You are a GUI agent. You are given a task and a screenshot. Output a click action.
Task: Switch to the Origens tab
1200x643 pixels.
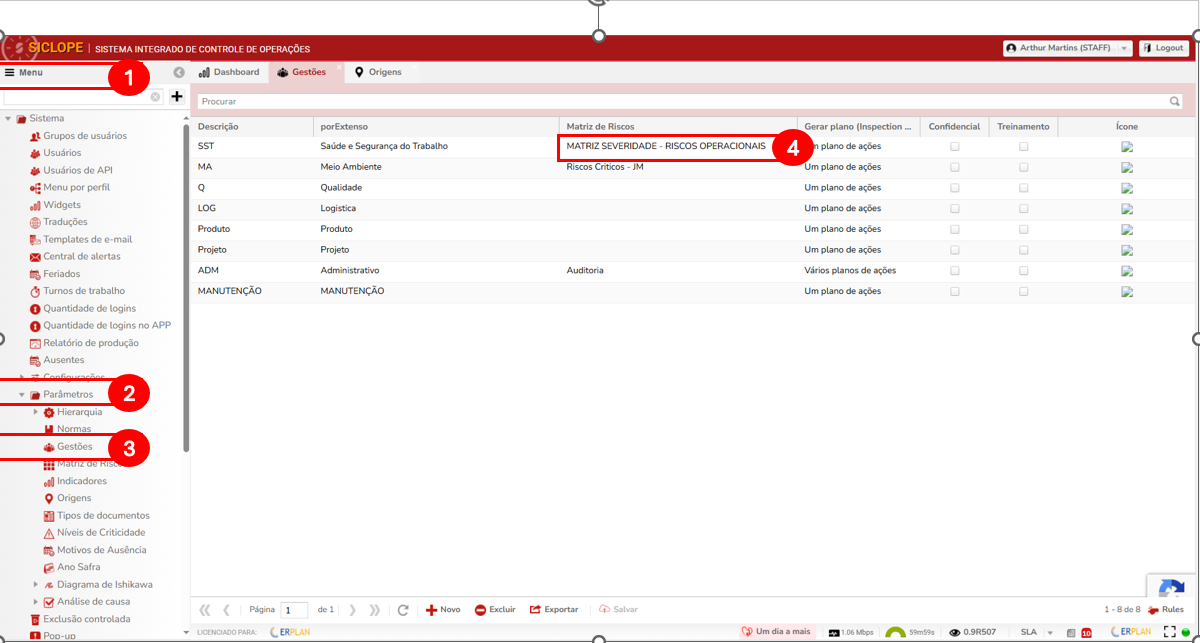point(381,73)
